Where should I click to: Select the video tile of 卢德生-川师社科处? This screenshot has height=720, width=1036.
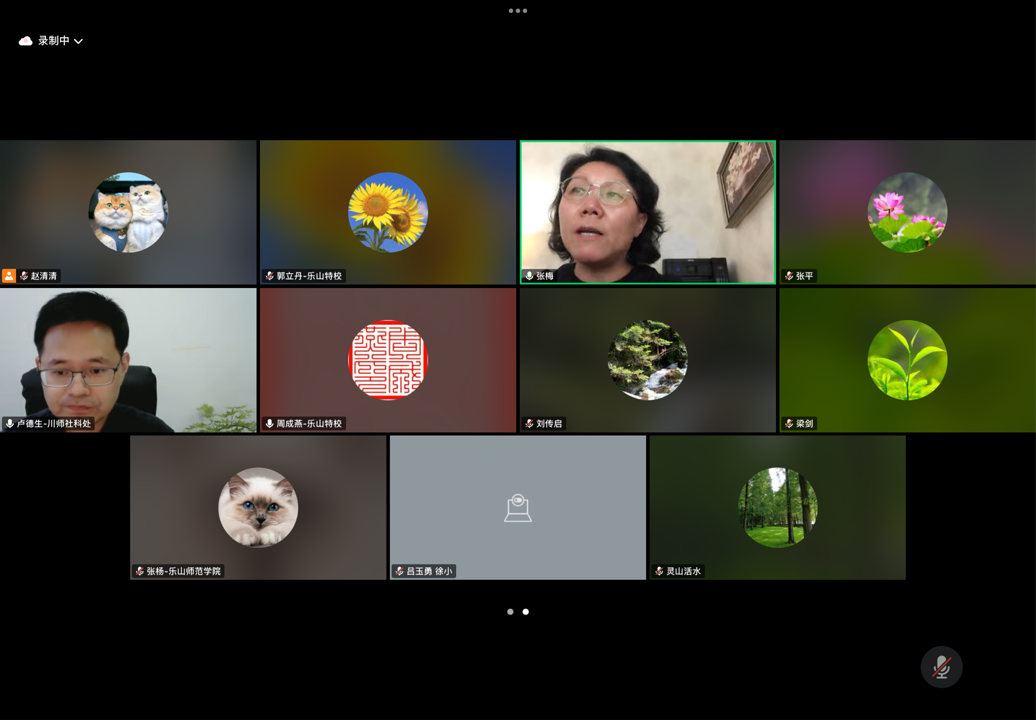(x=128, y=358)
